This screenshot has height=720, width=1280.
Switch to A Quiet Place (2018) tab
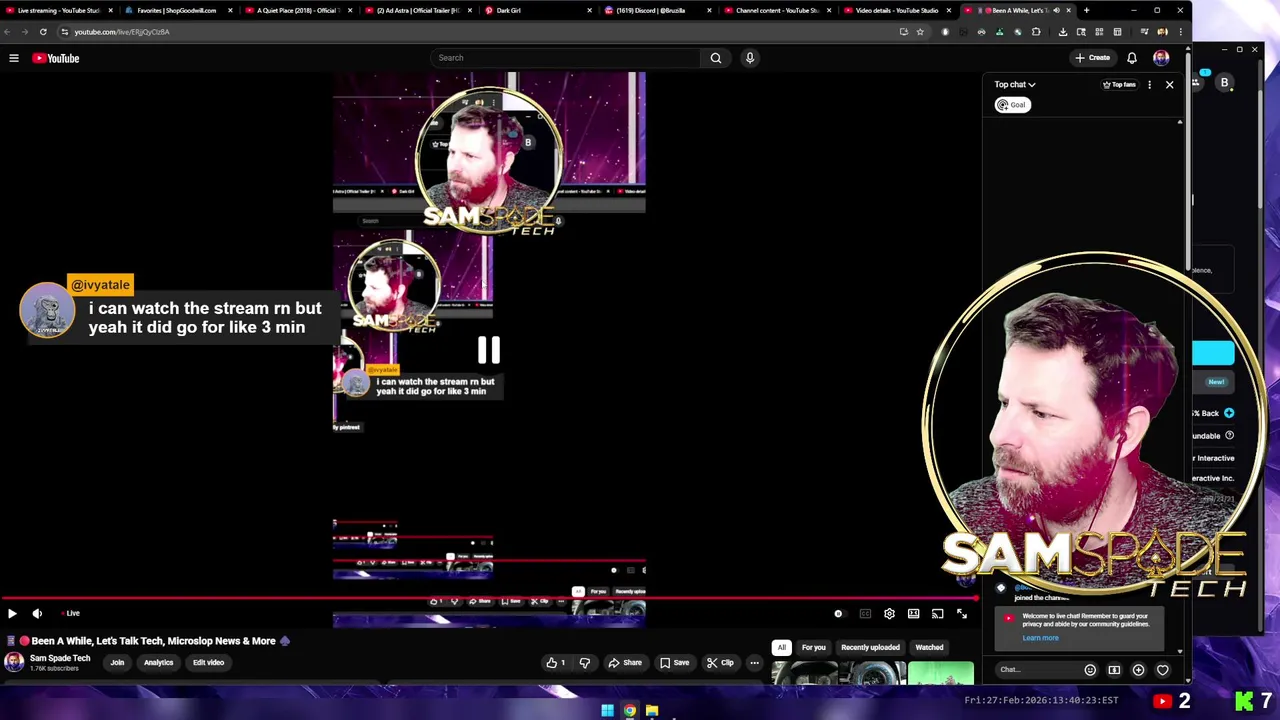(x=297, y=10)
